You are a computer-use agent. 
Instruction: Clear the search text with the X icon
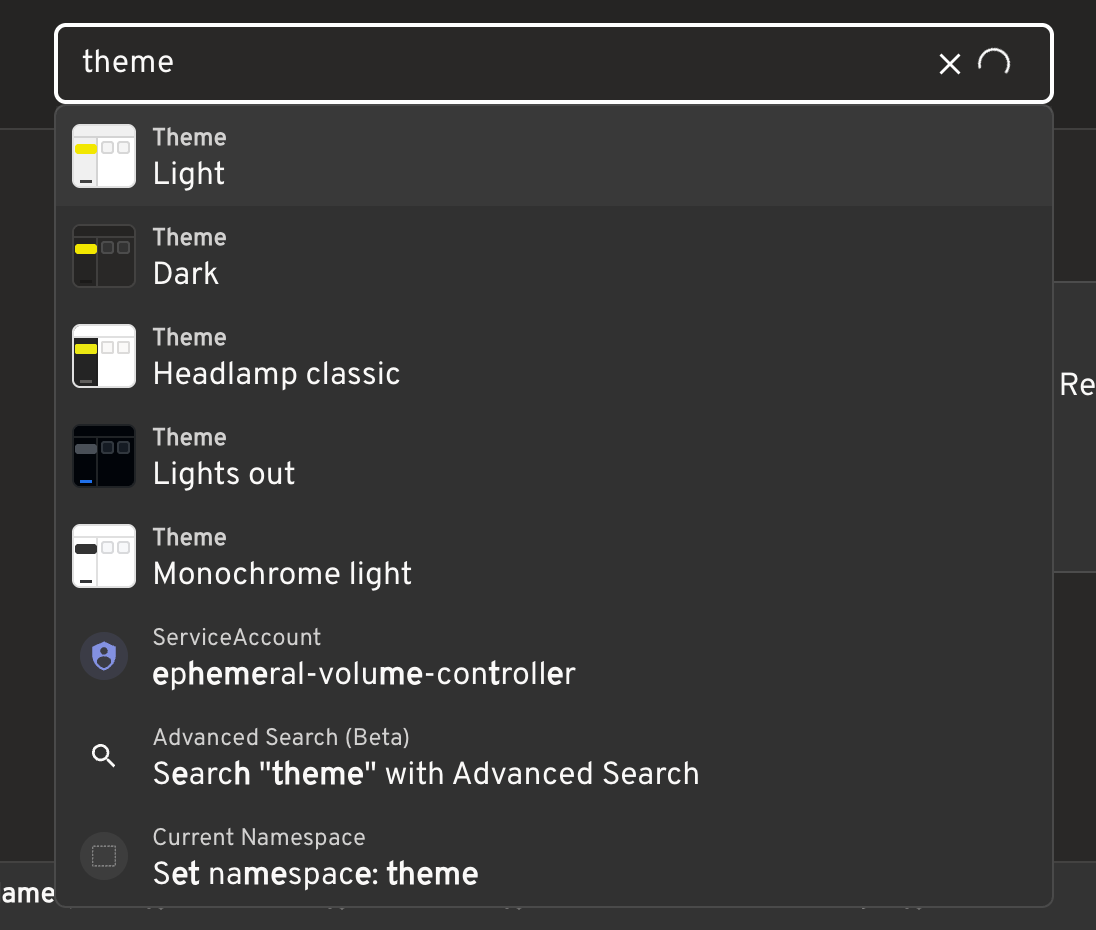pos(949,64)
